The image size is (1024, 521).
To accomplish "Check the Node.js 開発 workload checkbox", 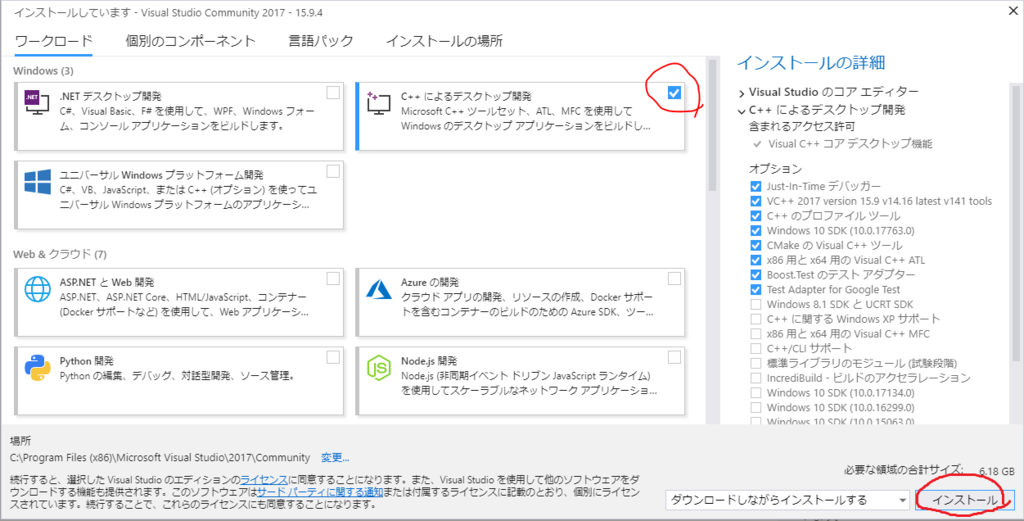I will [x=675, y=357].
